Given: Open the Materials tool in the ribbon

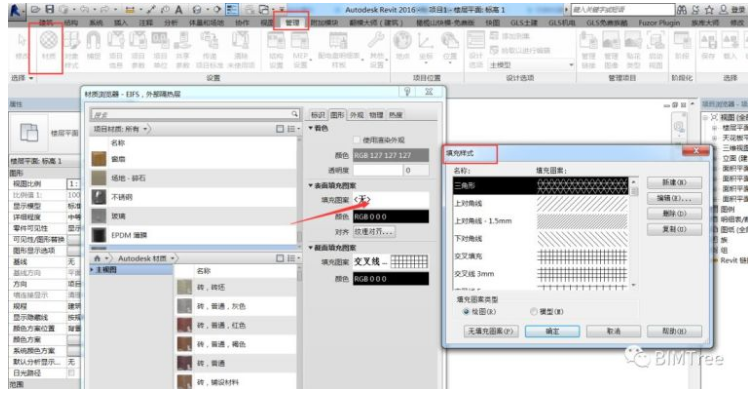Looking at the screenshot, I should coord(48,46).
